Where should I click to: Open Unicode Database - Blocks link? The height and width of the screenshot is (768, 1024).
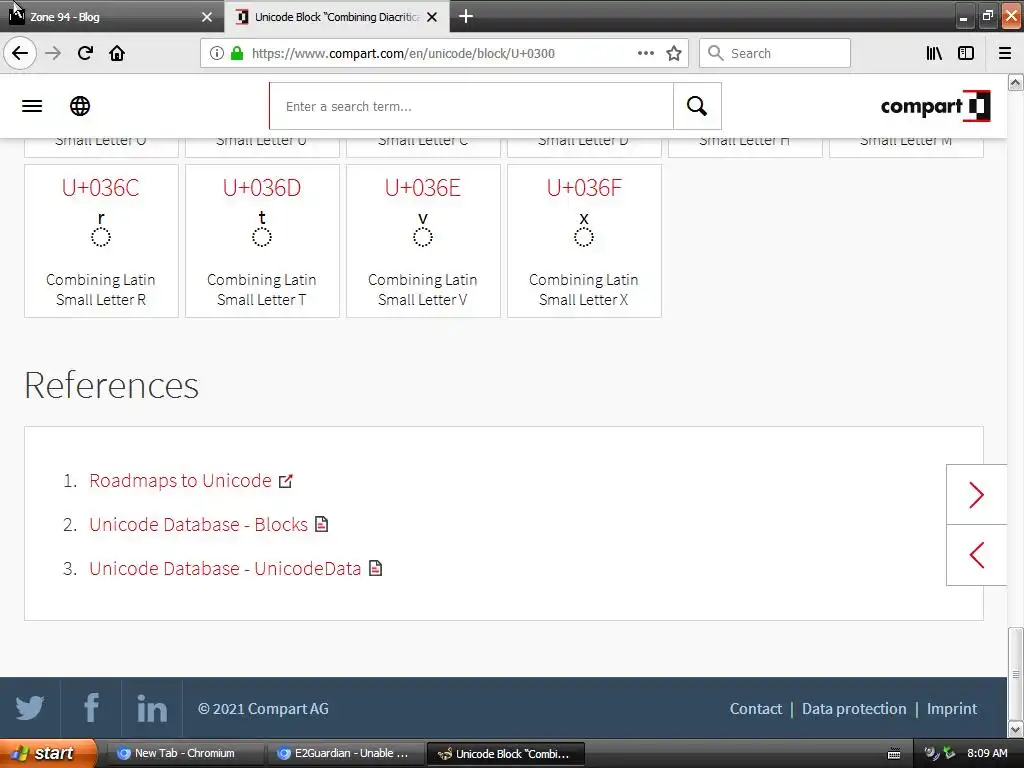pyautogui.click(x=199, y=524)
